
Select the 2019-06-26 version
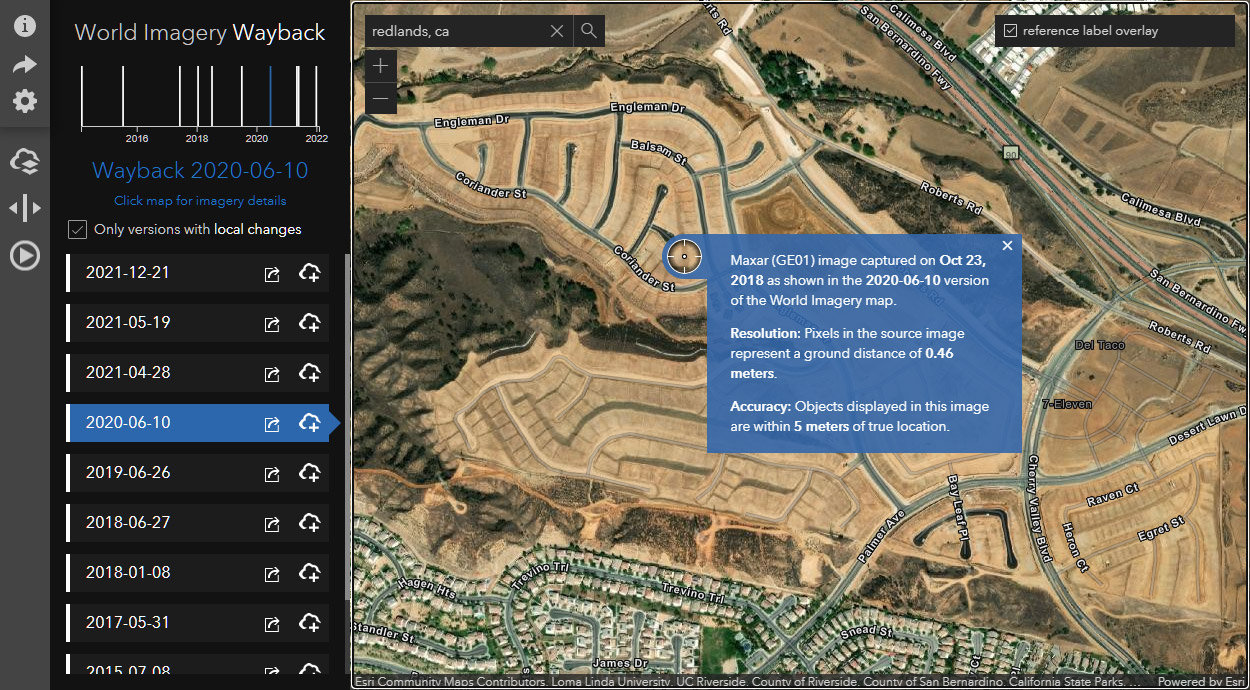point(197,473)
